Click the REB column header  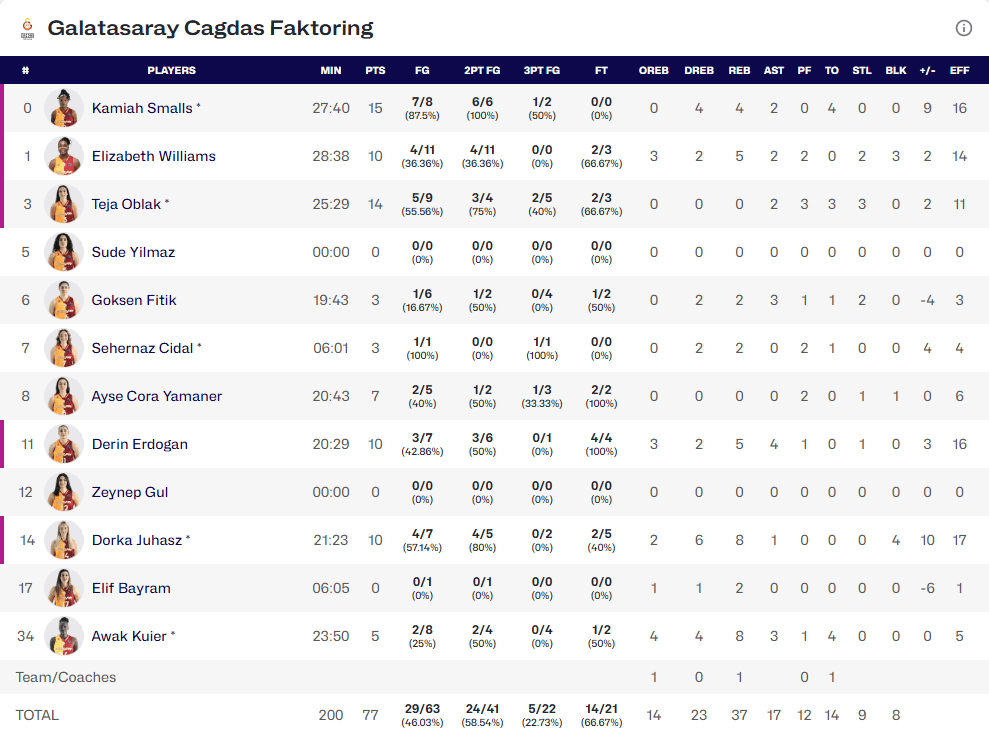click(739, 70)
